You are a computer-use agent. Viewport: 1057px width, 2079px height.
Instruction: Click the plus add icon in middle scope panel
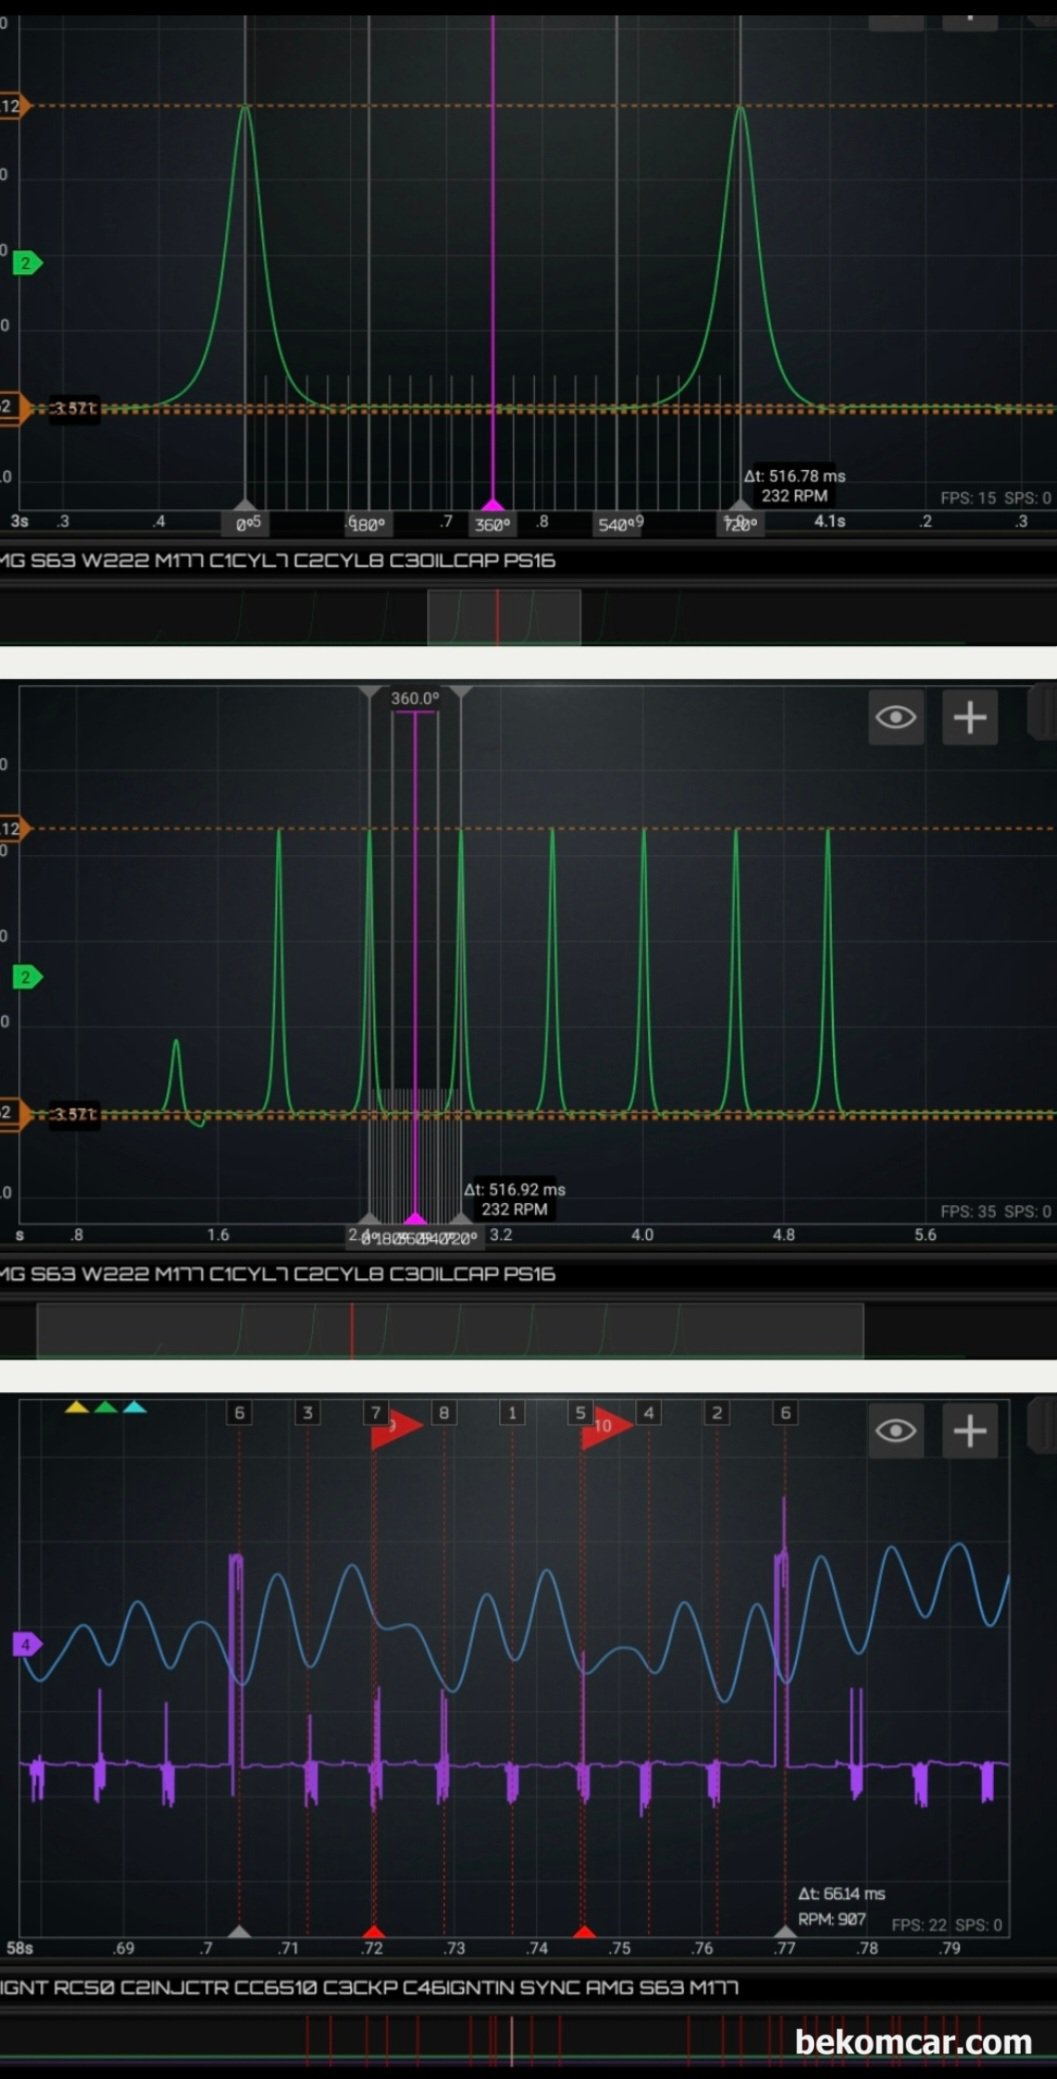pos(970,717)
